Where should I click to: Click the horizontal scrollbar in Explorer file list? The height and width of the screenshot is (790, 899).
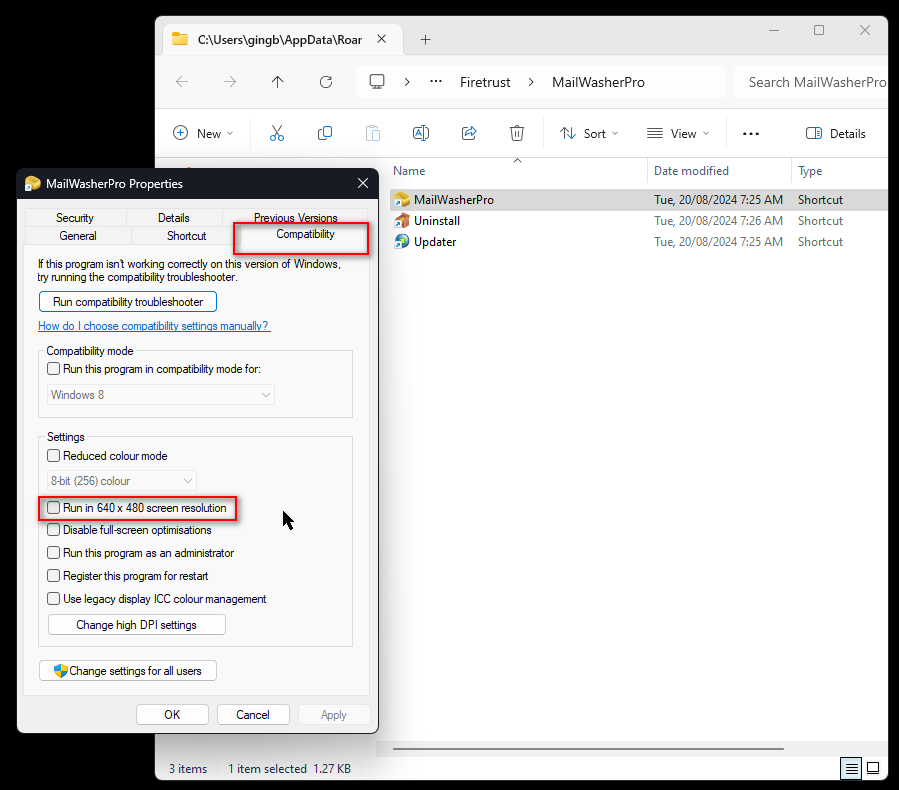point(588,749)
